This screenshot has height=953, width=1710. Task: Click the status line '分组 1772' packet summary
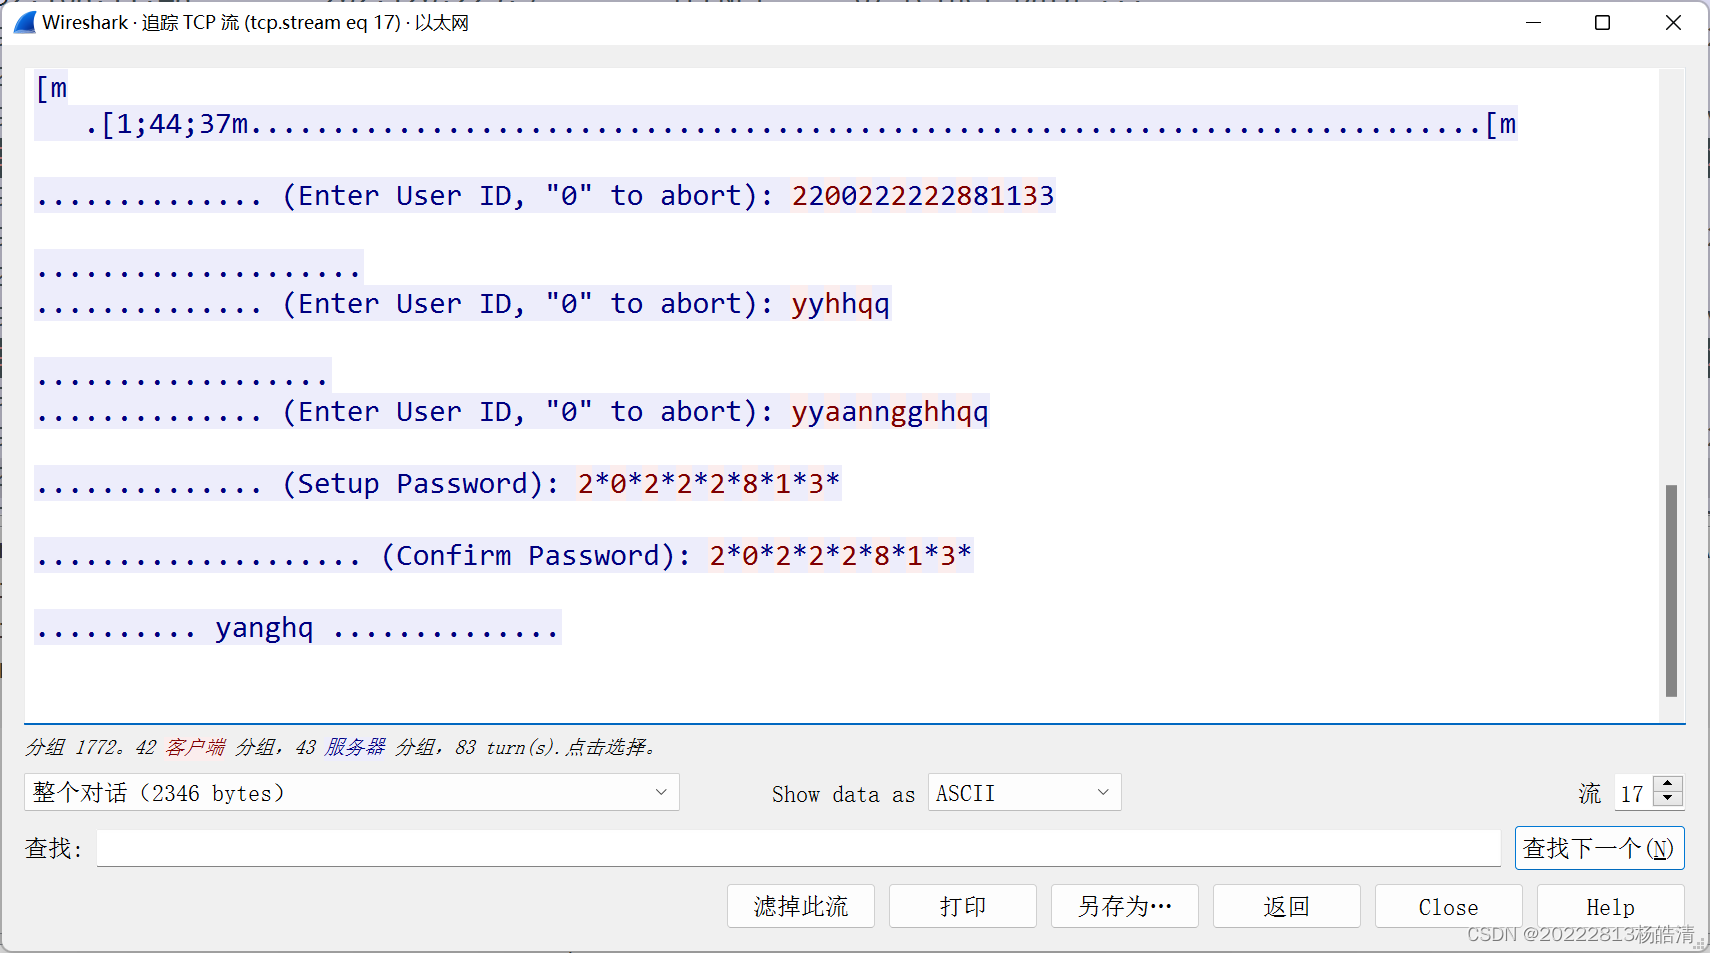[341, 747]
